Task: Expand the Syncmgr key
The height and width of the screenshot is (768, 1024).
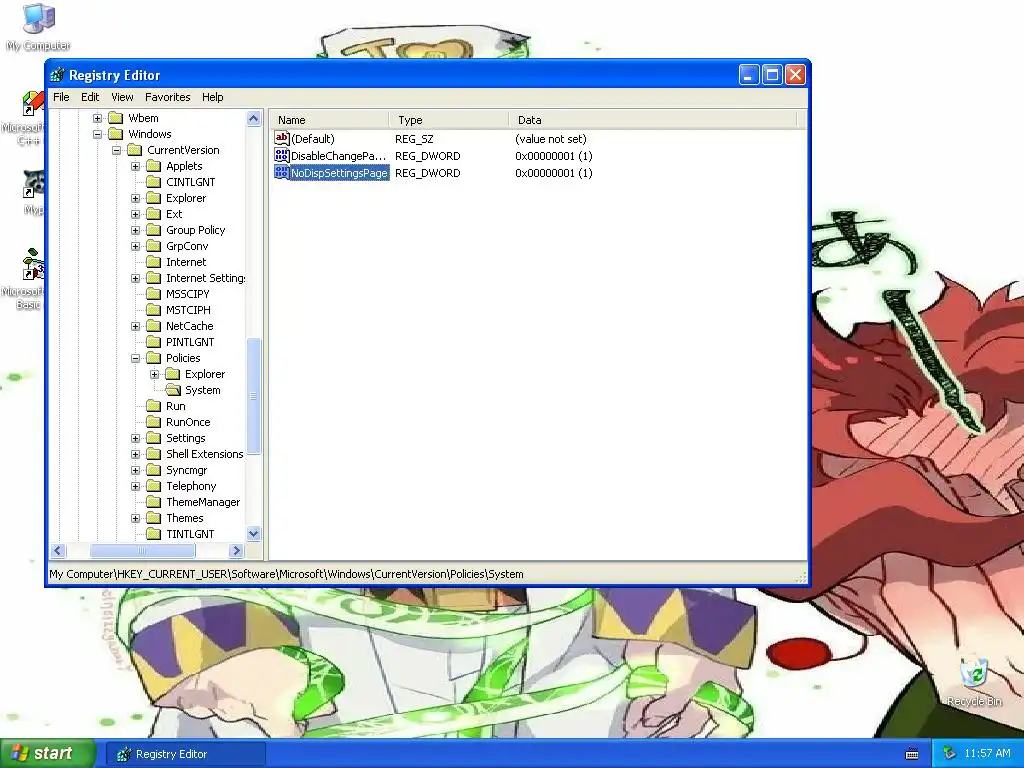Action: click(x=135, y=470)
